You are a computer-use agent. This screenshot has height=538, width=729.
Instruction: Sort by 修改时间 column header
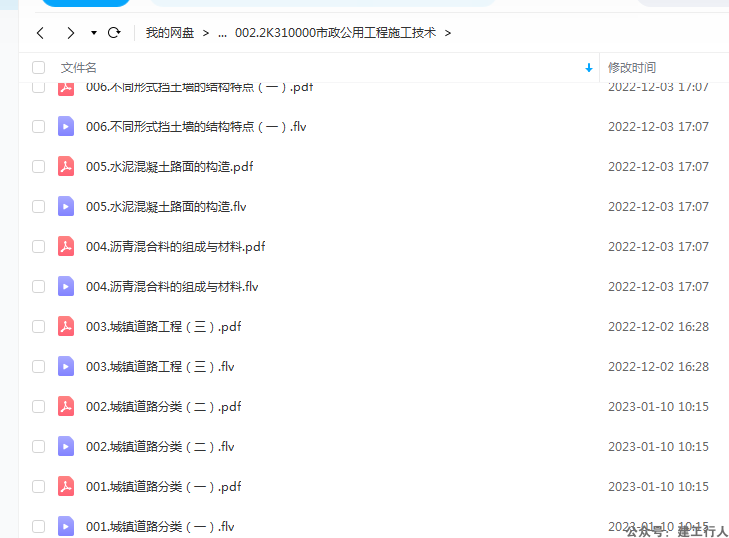[632, 67]
